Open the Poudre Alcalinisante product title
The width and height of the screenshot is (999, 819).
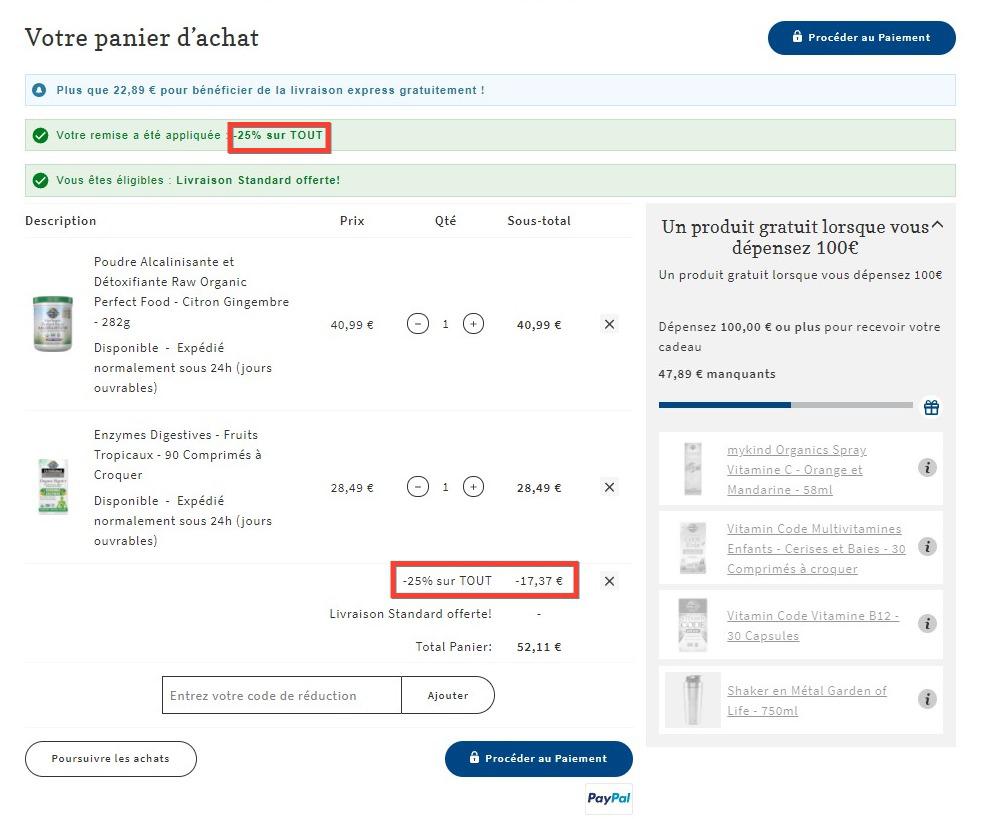191,292
